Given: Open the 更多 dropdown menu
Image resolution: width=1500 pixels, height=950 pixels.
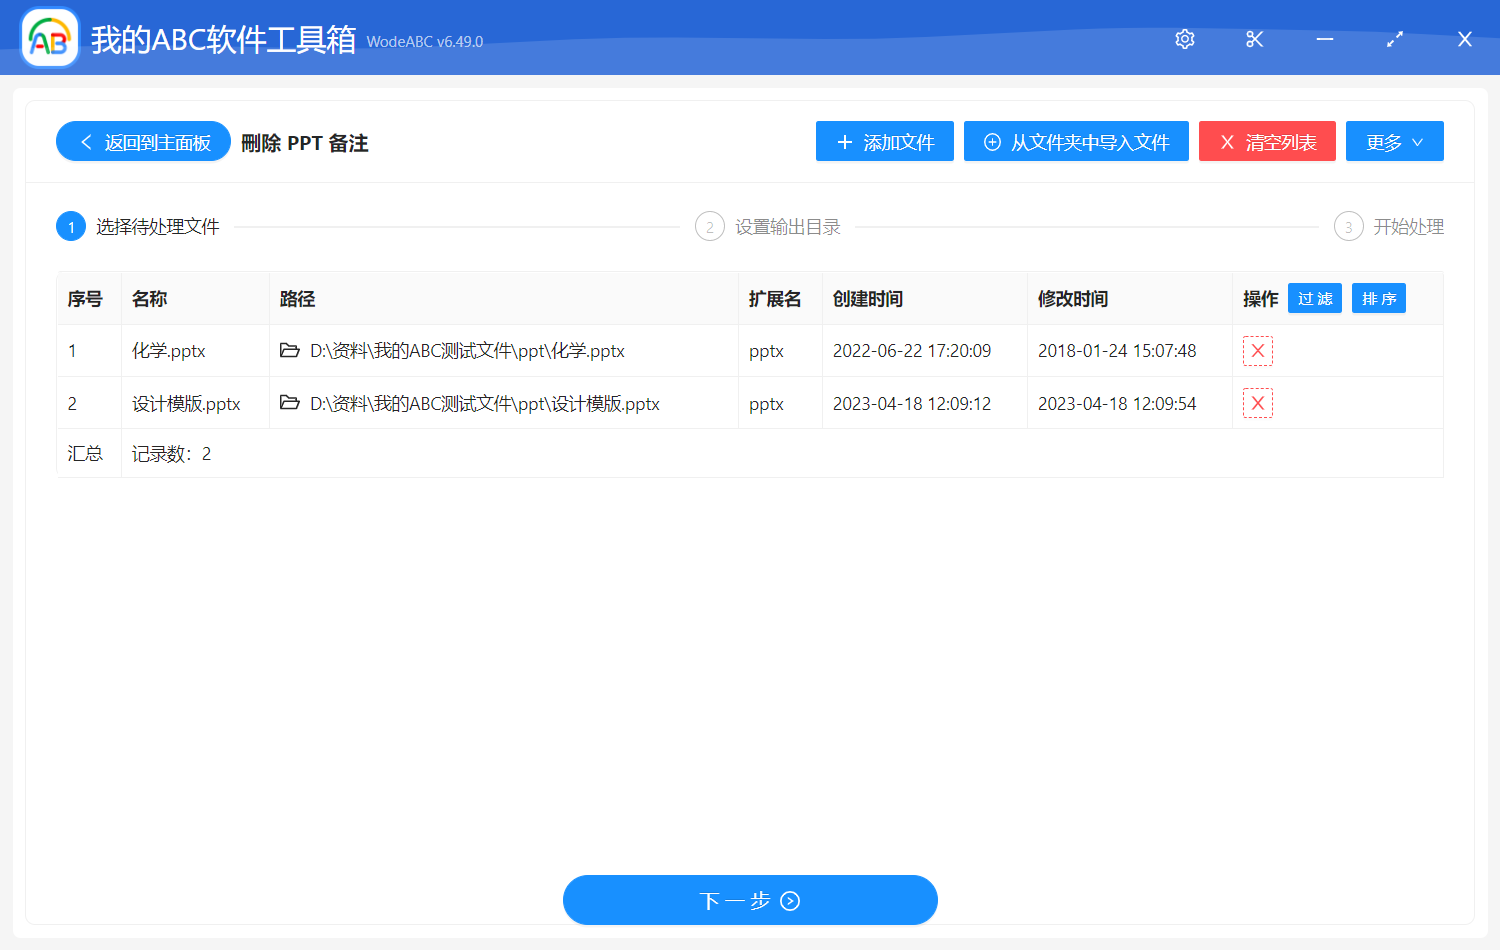Looking at the screenshot, I should point(1394,141).
